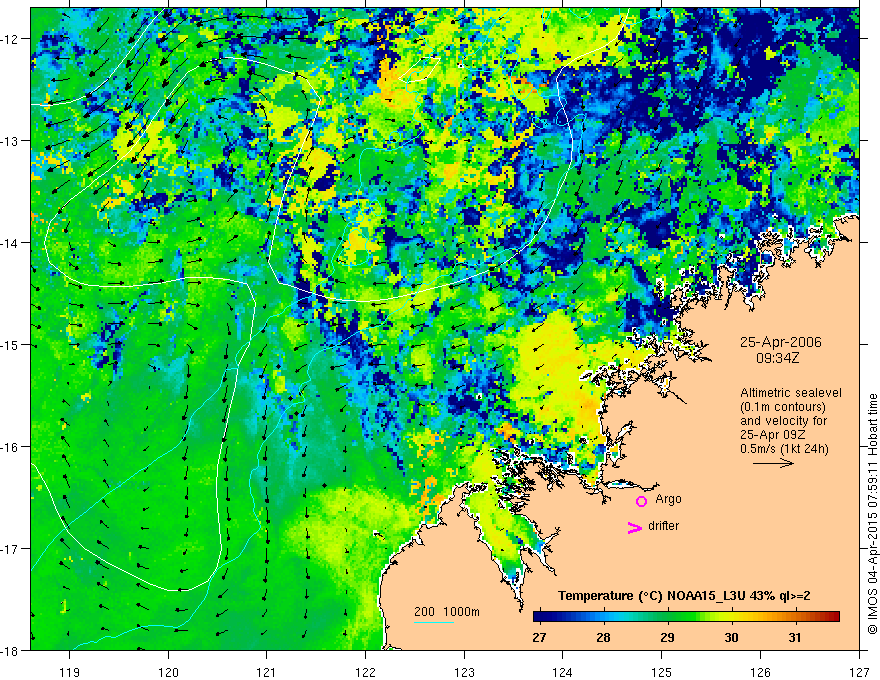
Task: Click the latitude axis label -13
Action: (11, 140)
